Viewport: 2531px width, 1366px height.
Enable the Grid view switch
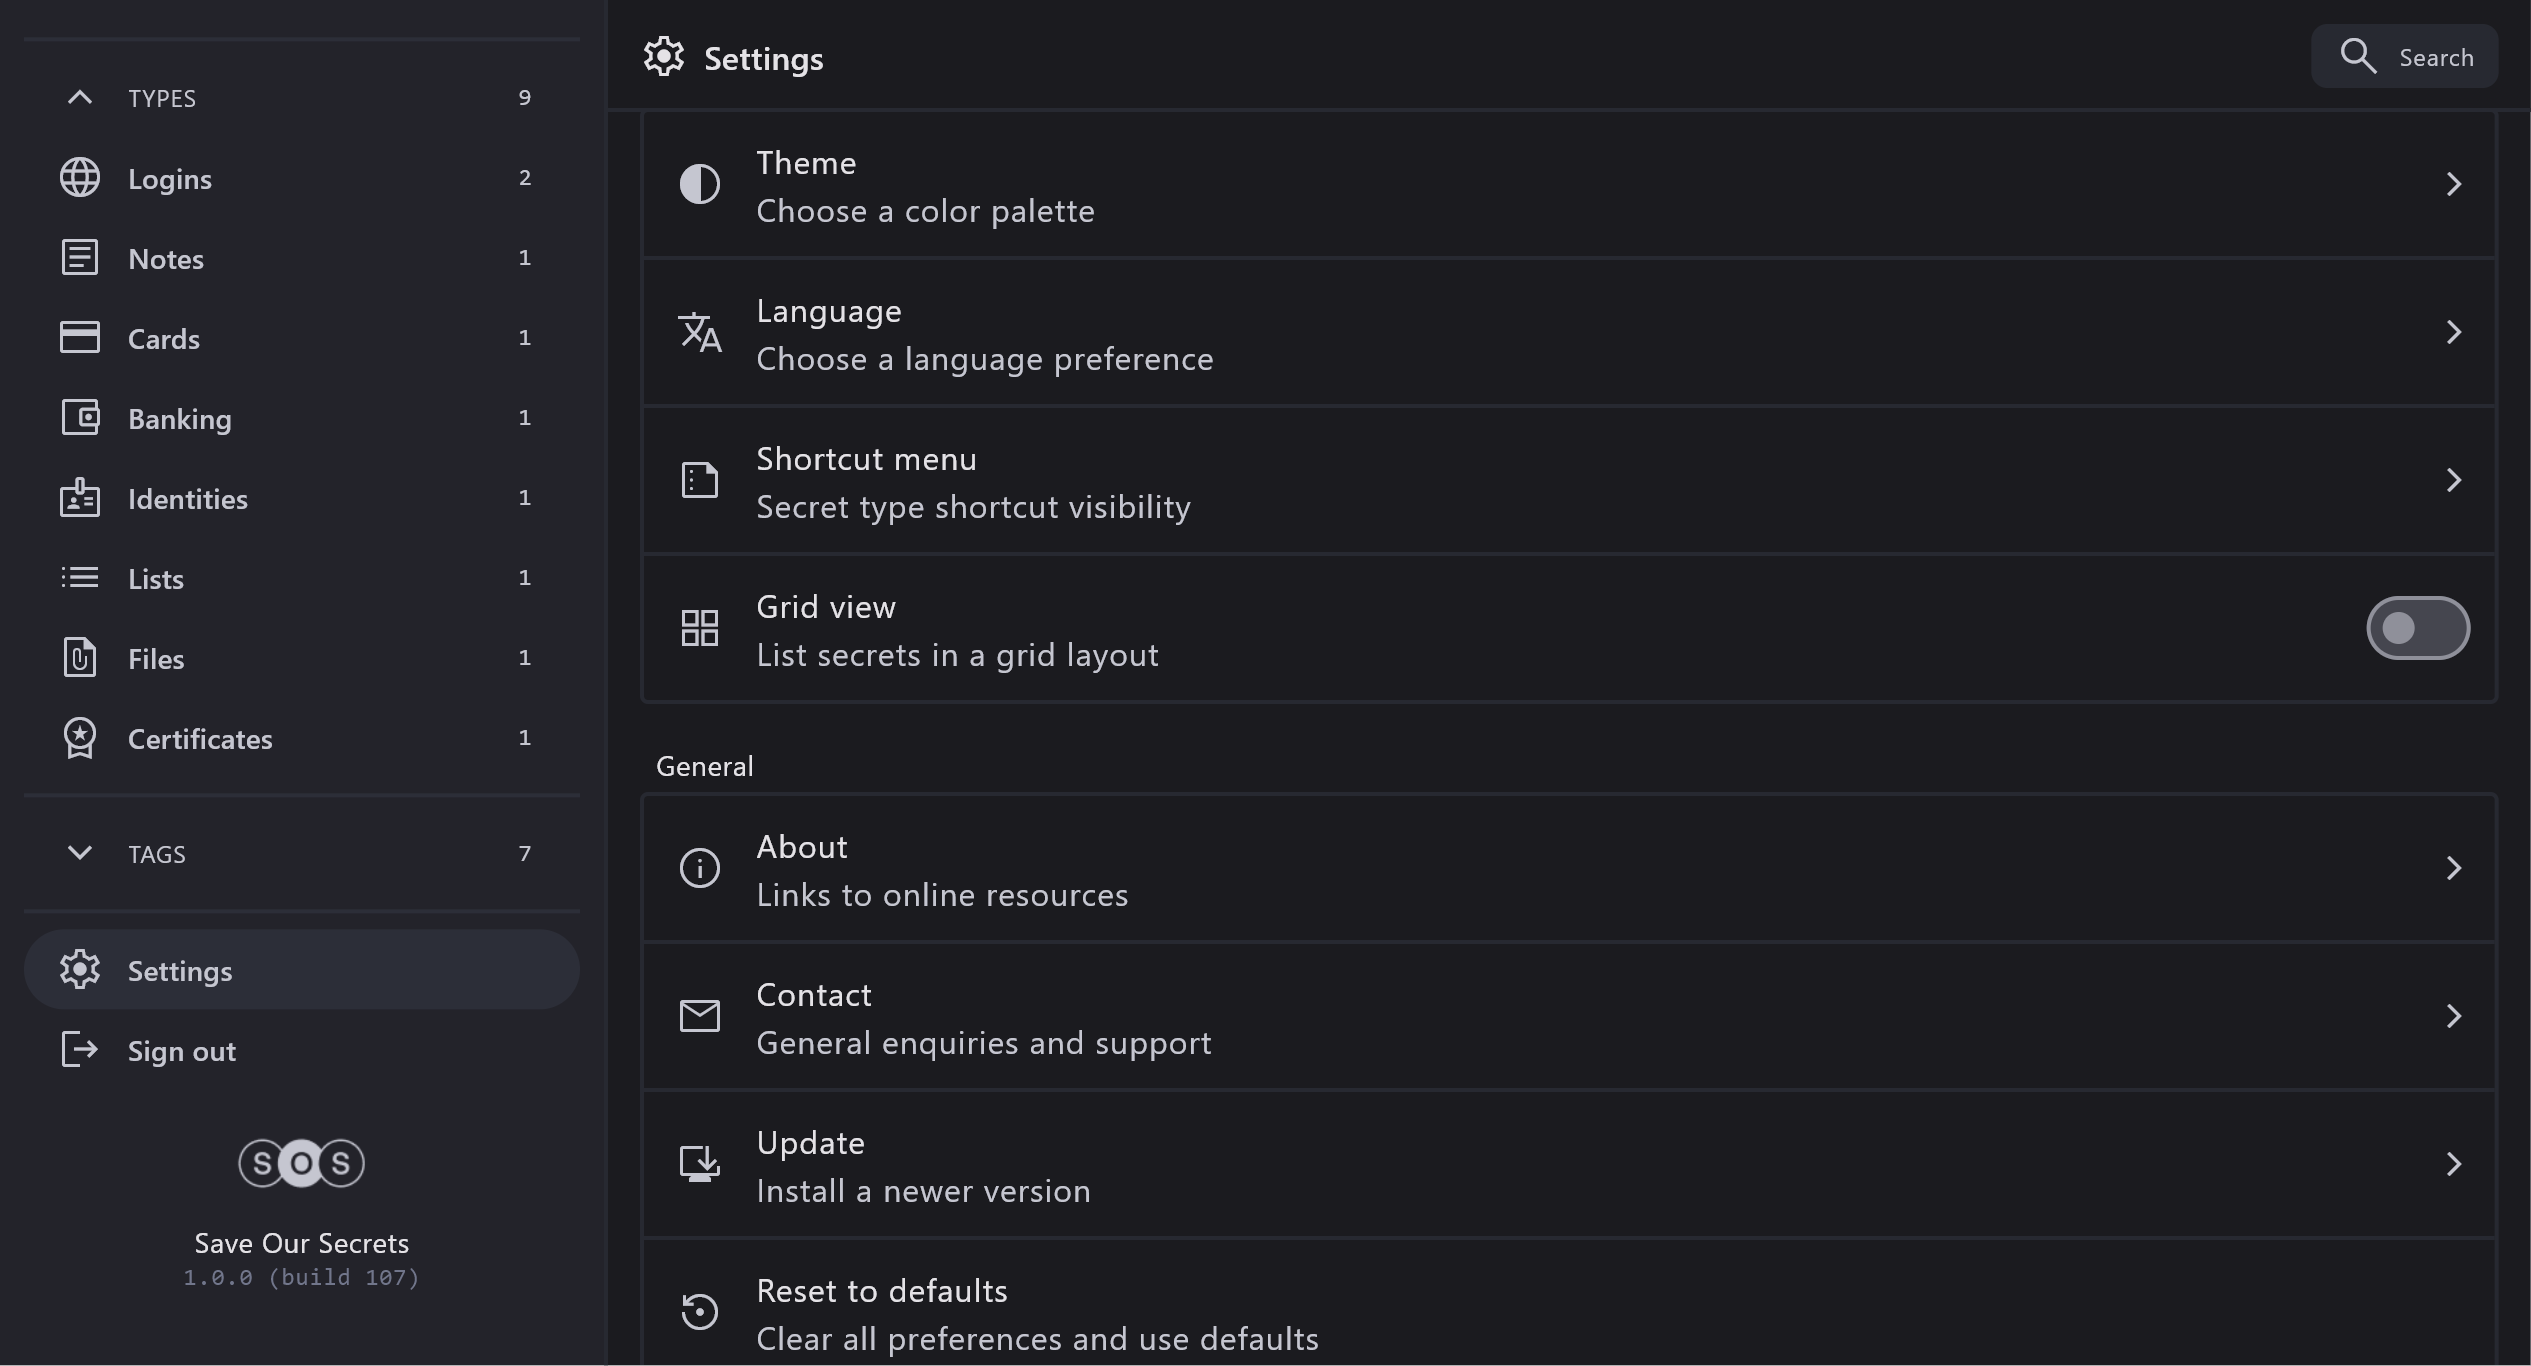(x=2417, y=629)
